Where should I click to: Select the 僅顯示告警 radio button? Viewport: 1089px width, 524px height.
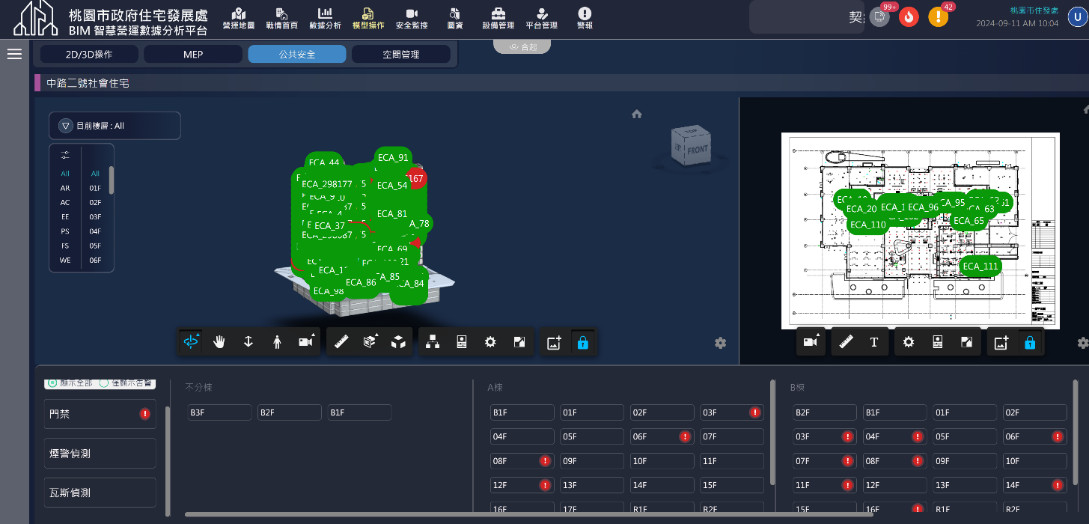pos(104,383)
